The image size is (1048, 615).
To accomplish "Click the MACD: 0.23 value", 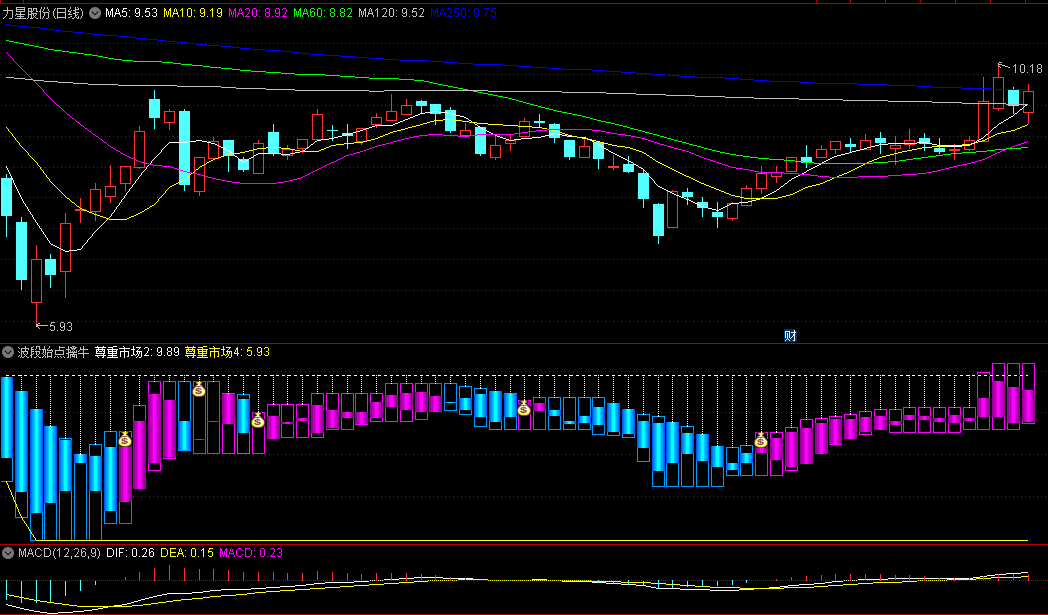I will tap(251, 553).
